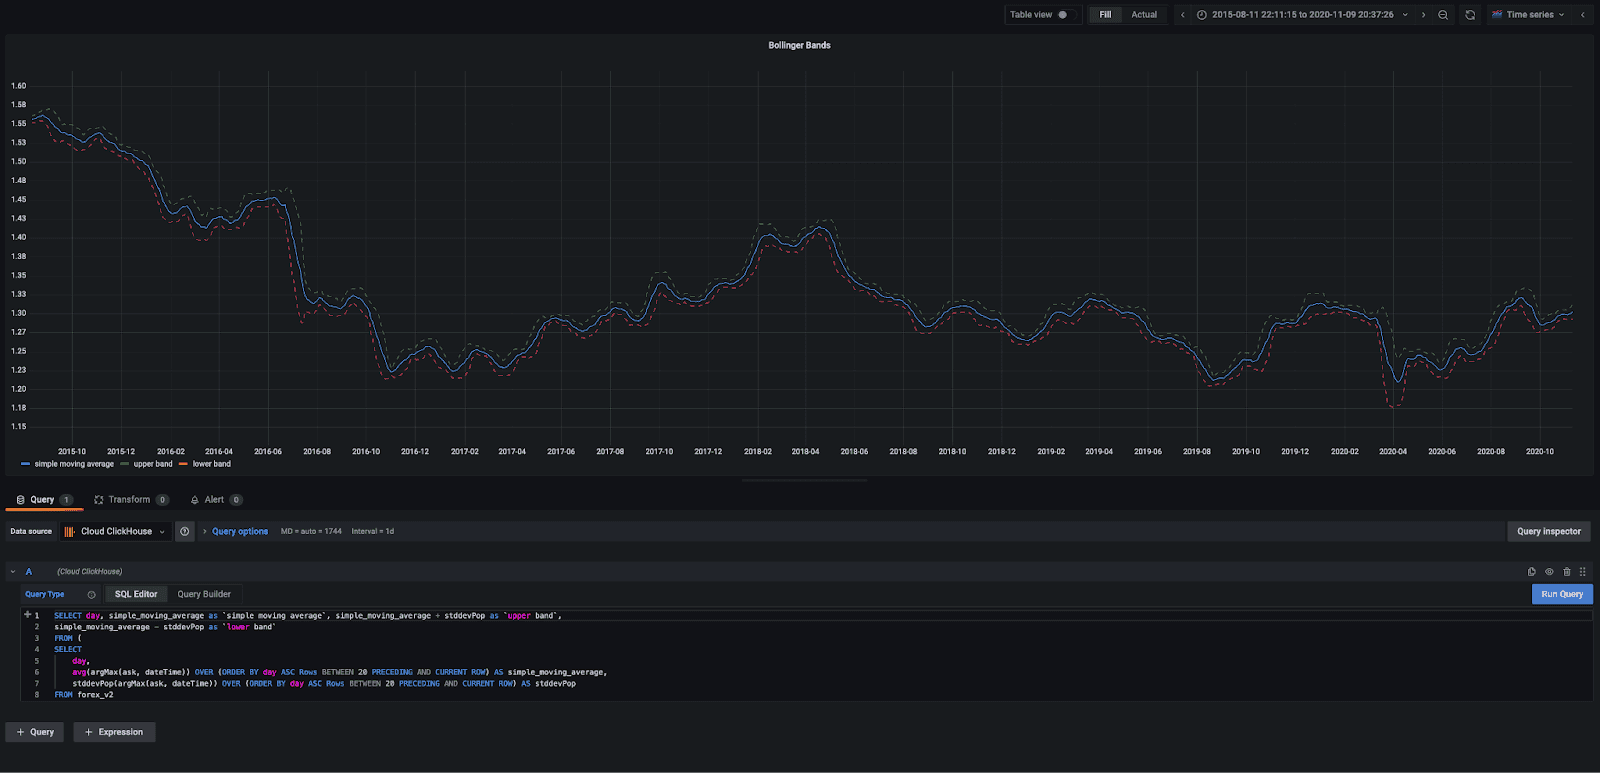Viewport: 1600px width, 773px height.
Task: Shift time range backward
Action: [x=1183, y=15]
